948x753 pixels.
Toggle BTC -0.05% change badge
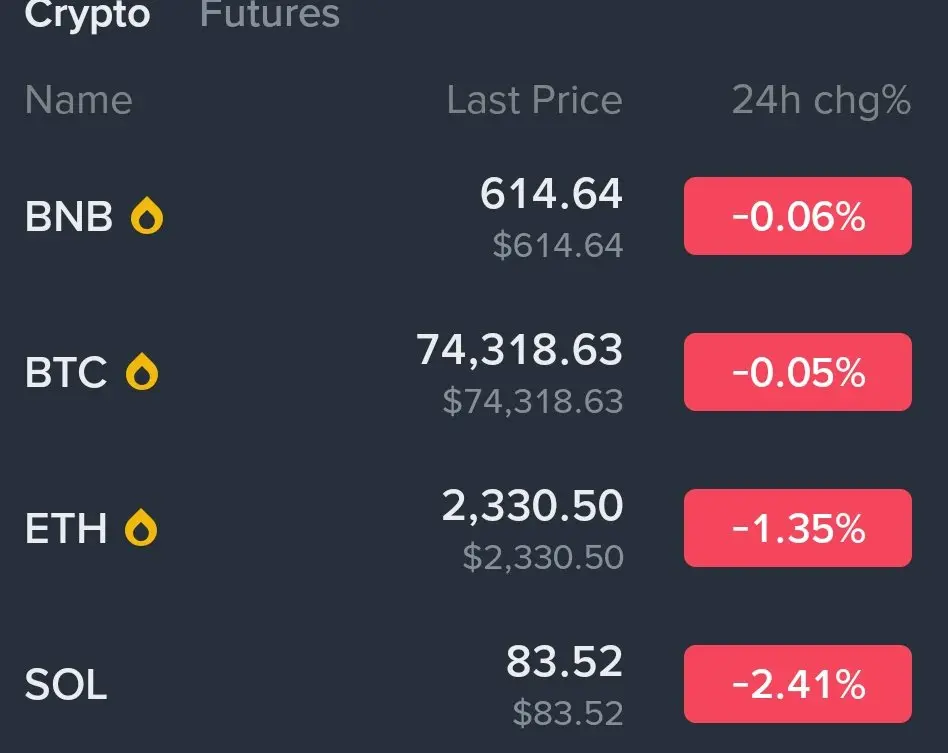coord(797,372)
